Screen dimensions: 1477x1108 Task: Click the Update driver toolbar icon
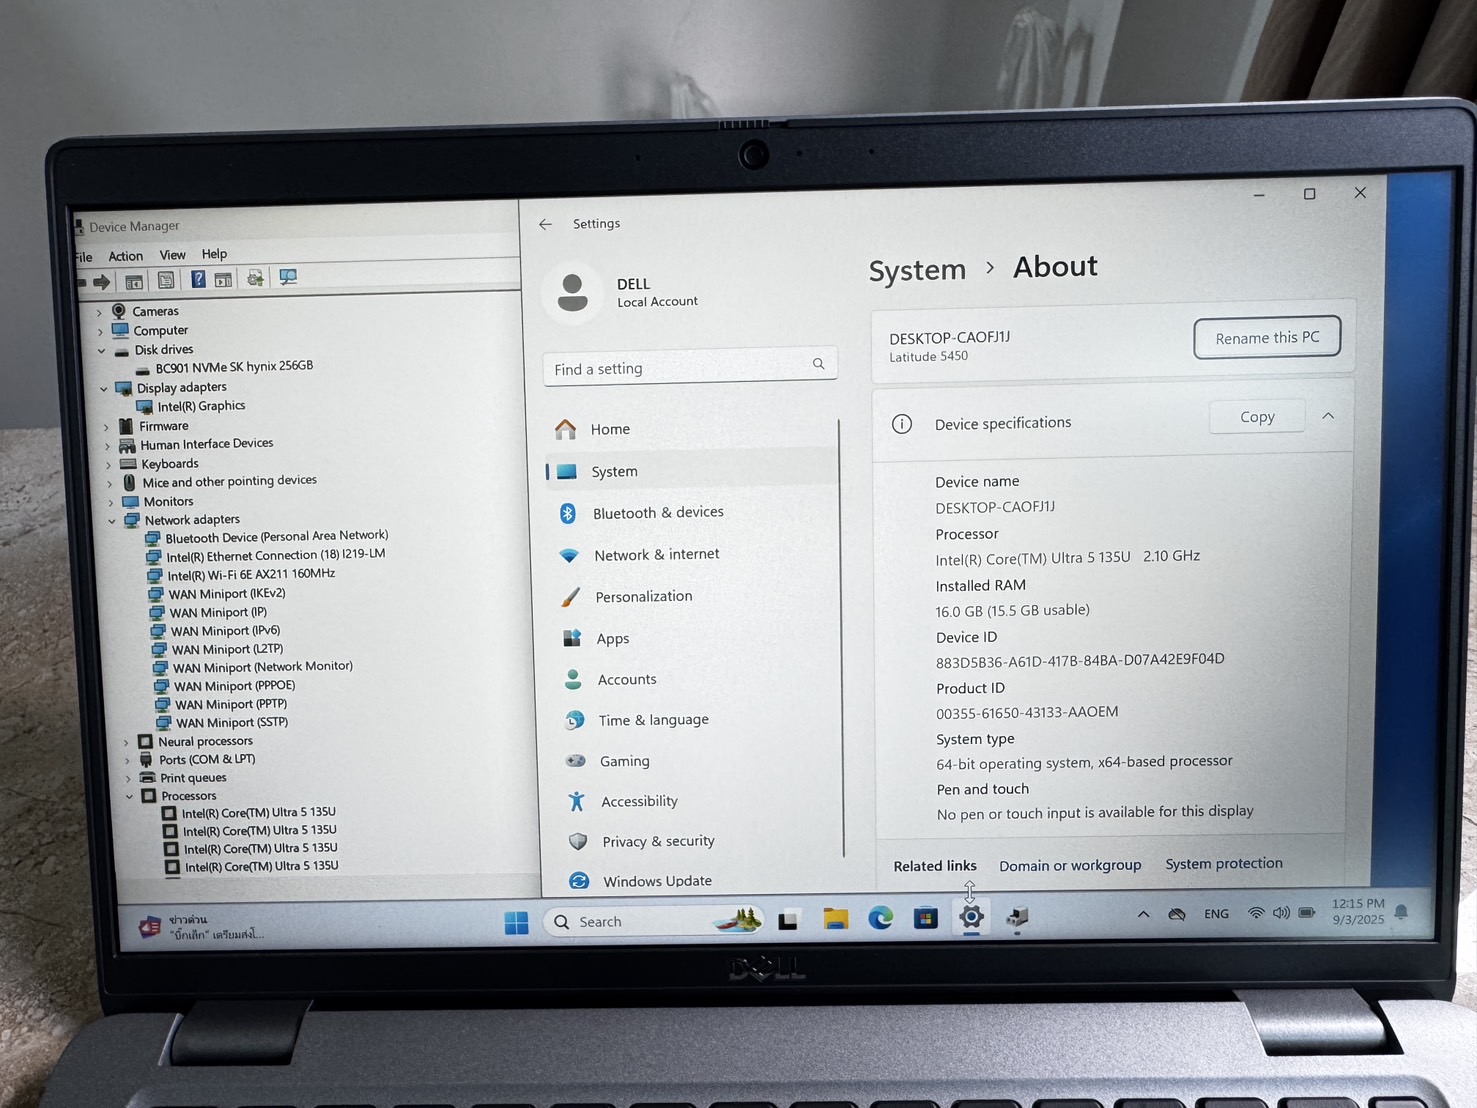pos(256,278)
